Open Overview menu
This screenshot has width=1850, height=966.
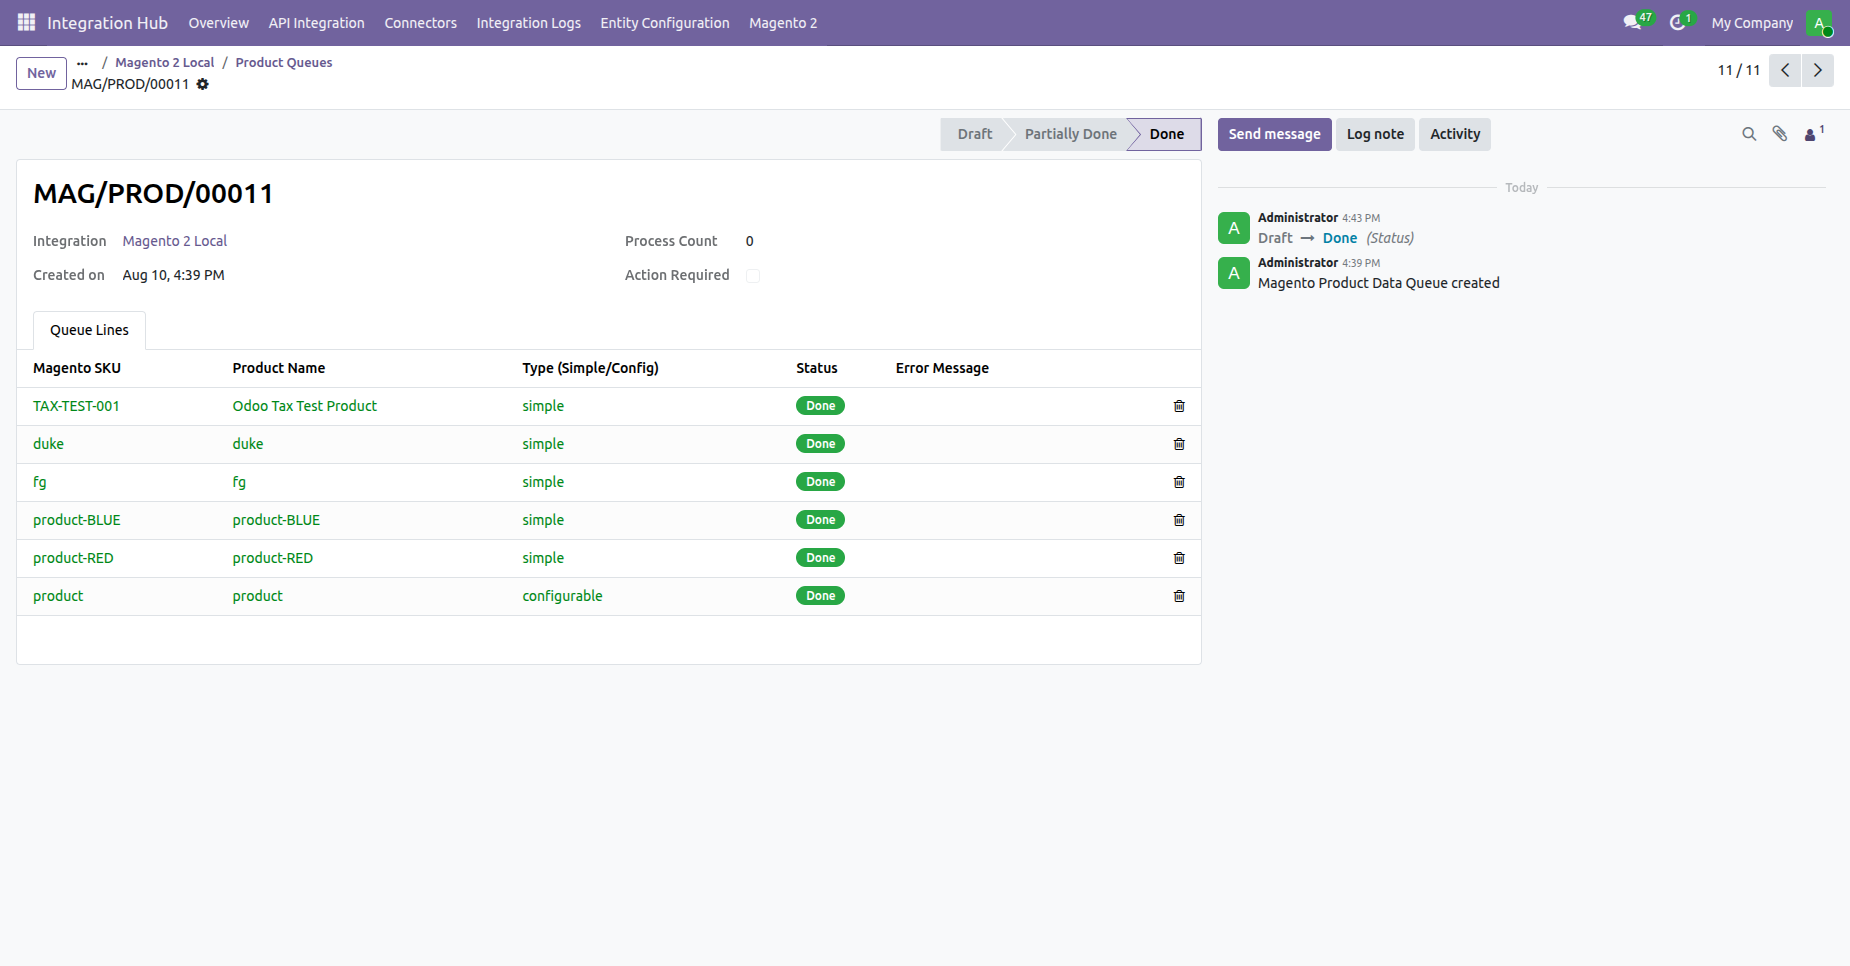pyautogui.click(x=219, y=23)
